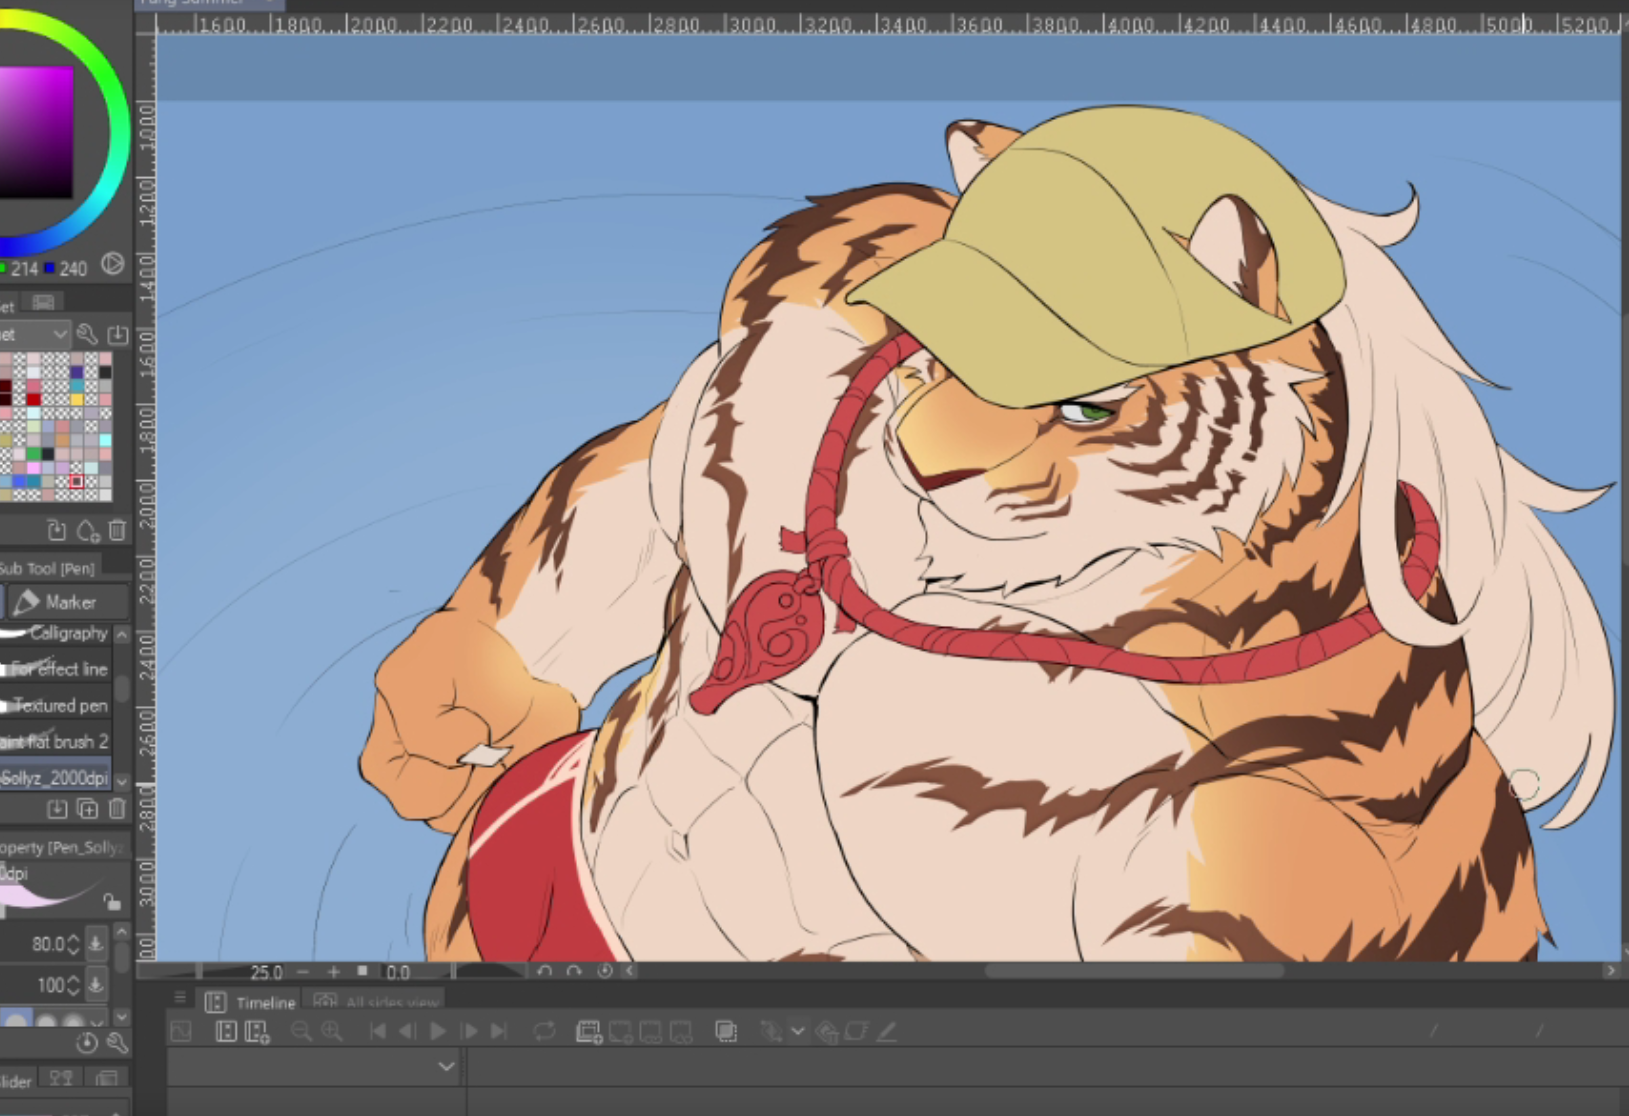Delete the selected sub tool

117,809
